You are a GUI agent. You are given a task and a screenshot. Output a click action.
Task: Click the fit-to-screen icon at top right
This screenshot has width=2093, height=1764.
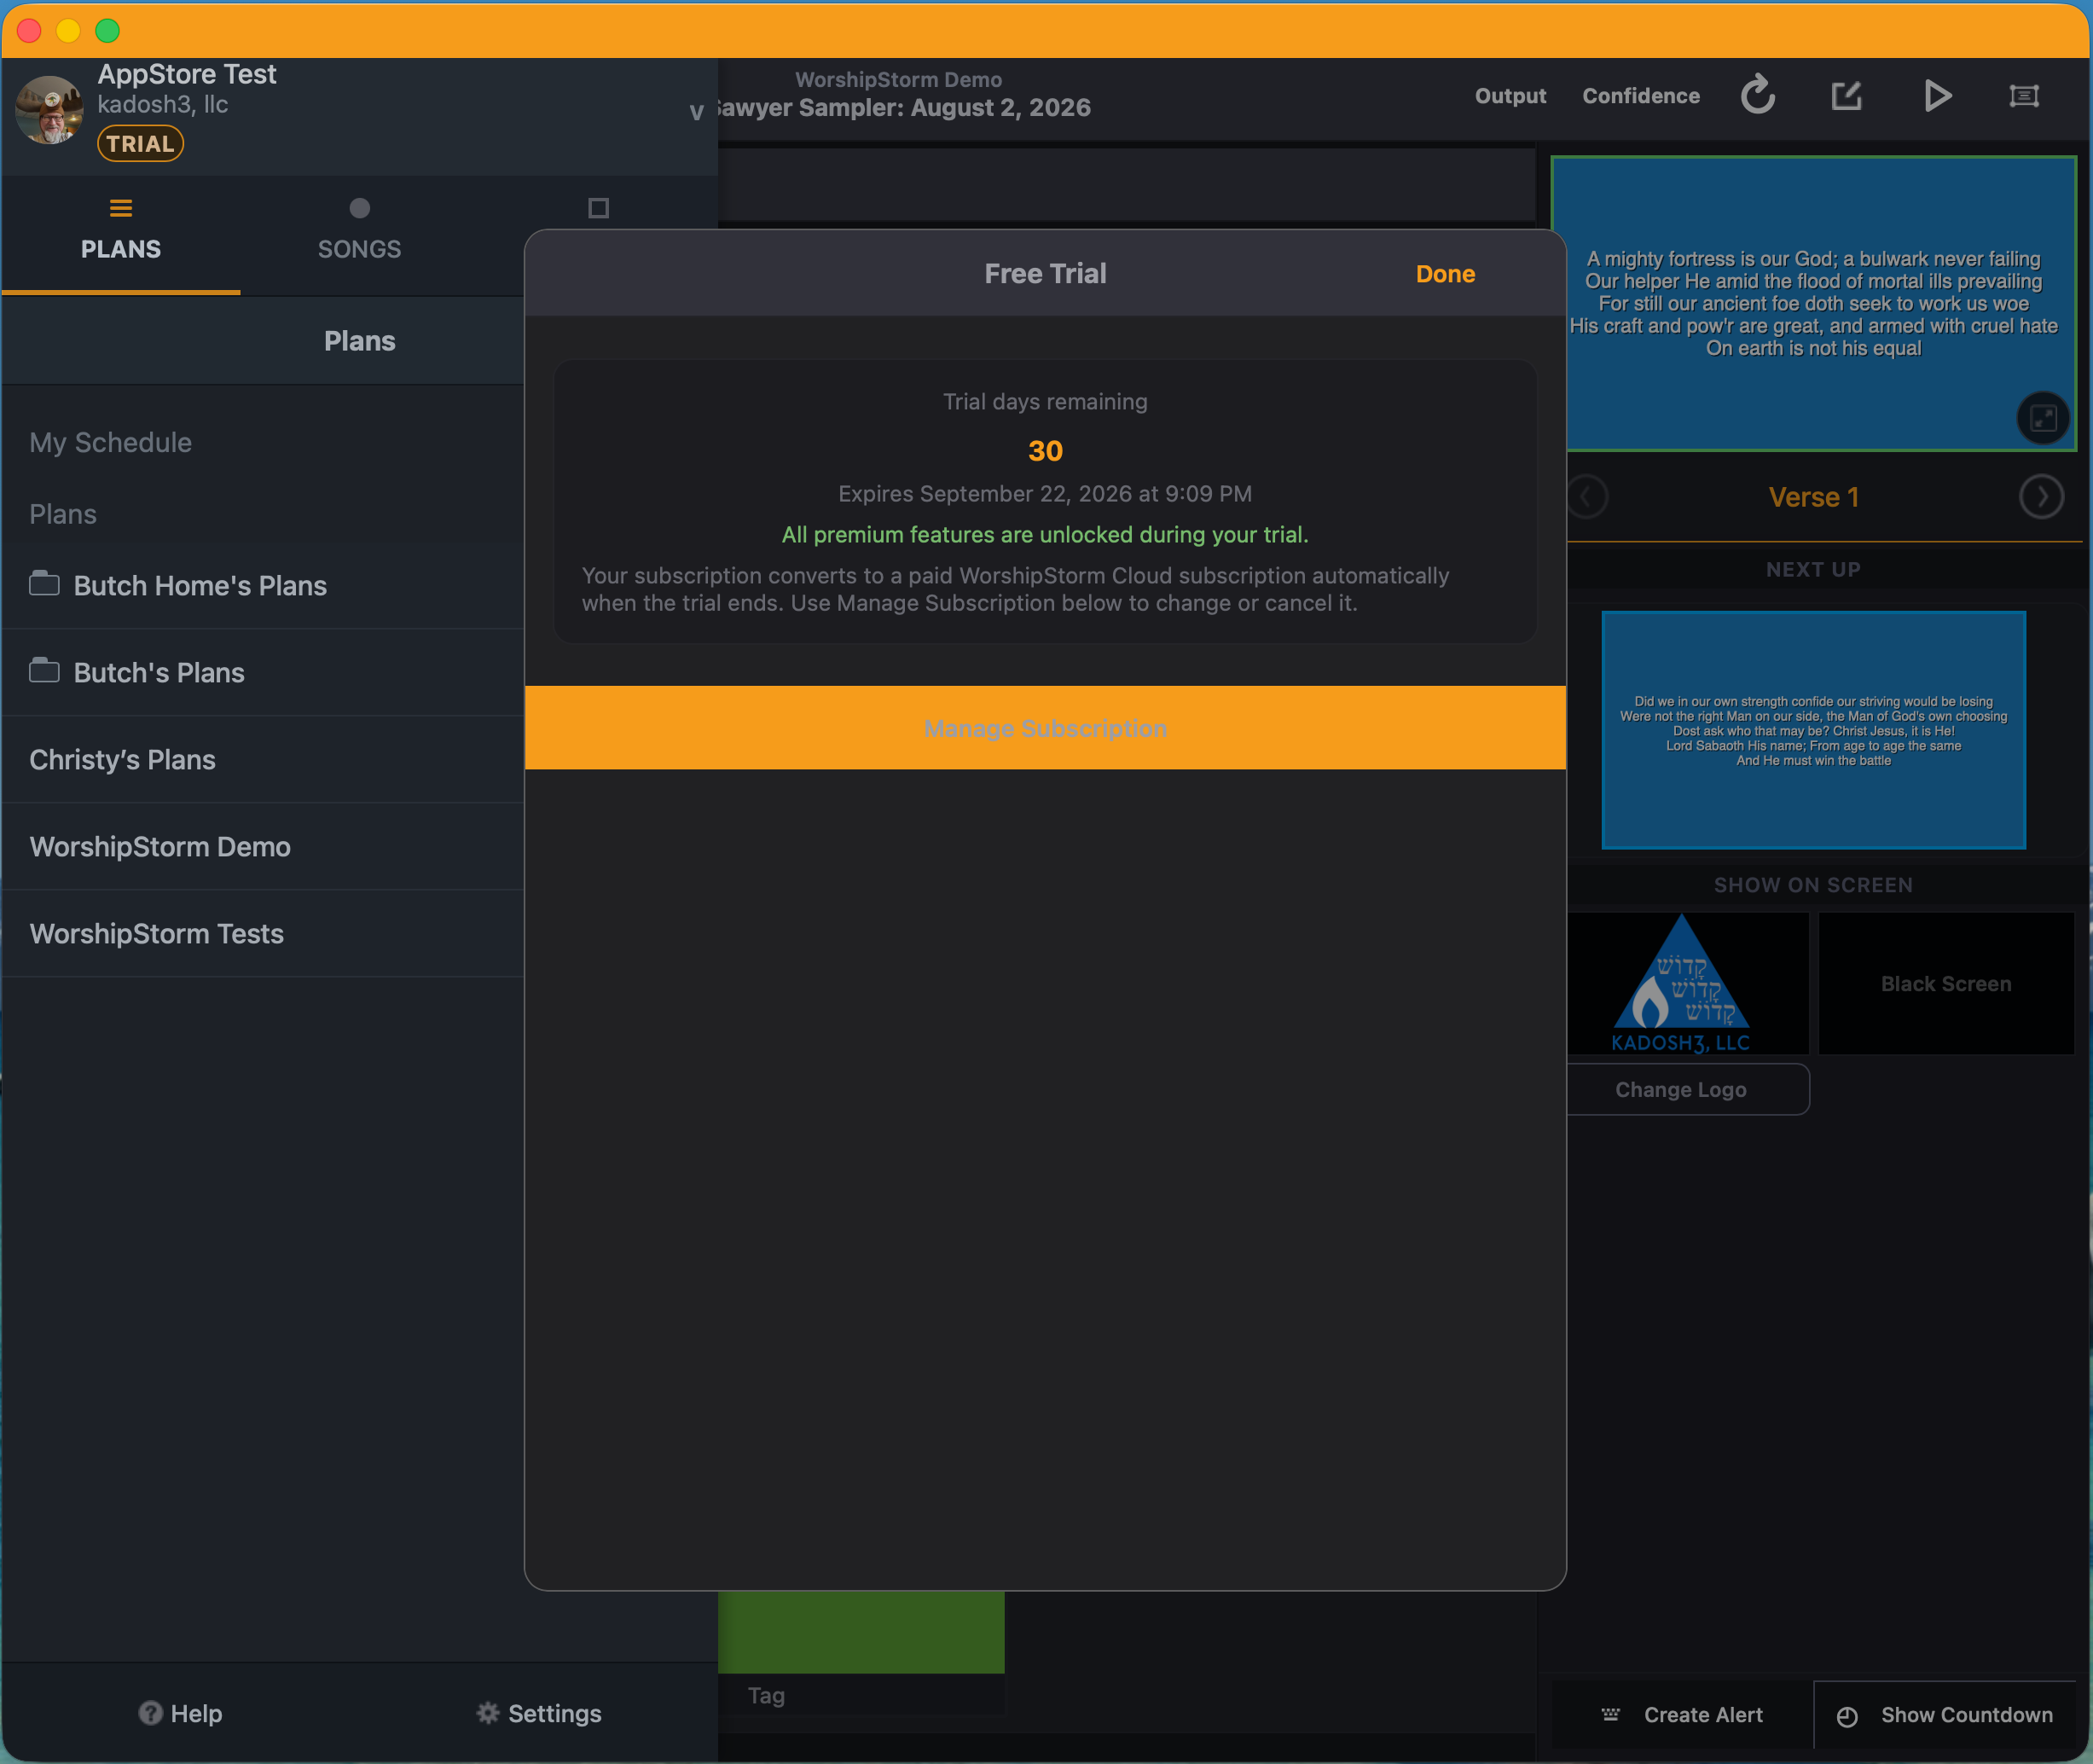click(x=2024, y=96)
